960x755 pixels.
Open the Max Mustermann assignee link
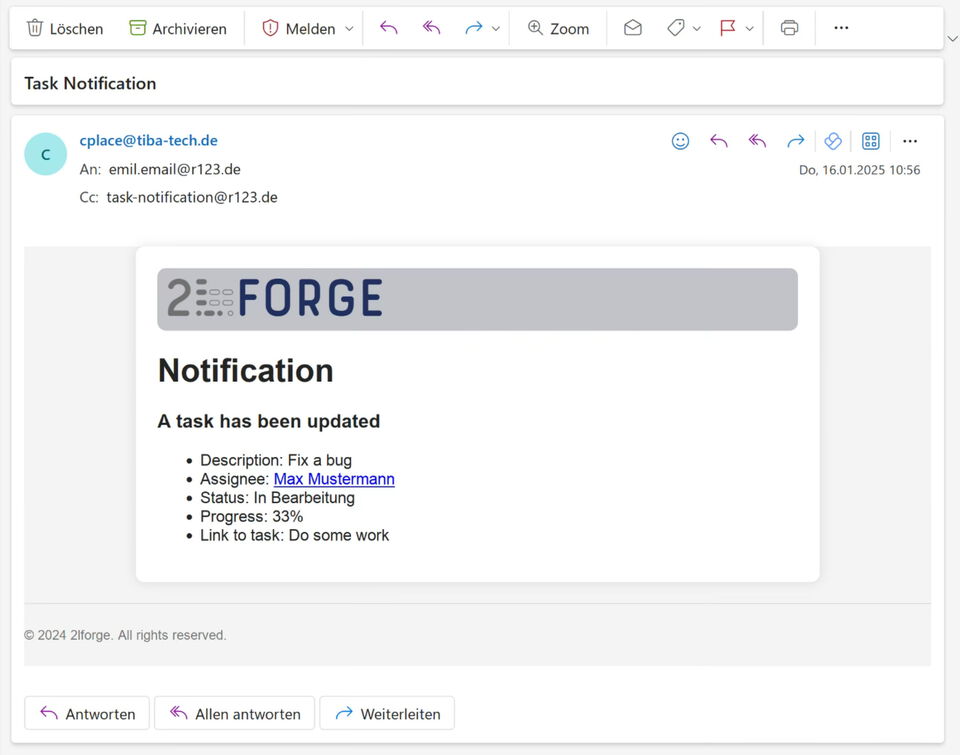334,479
